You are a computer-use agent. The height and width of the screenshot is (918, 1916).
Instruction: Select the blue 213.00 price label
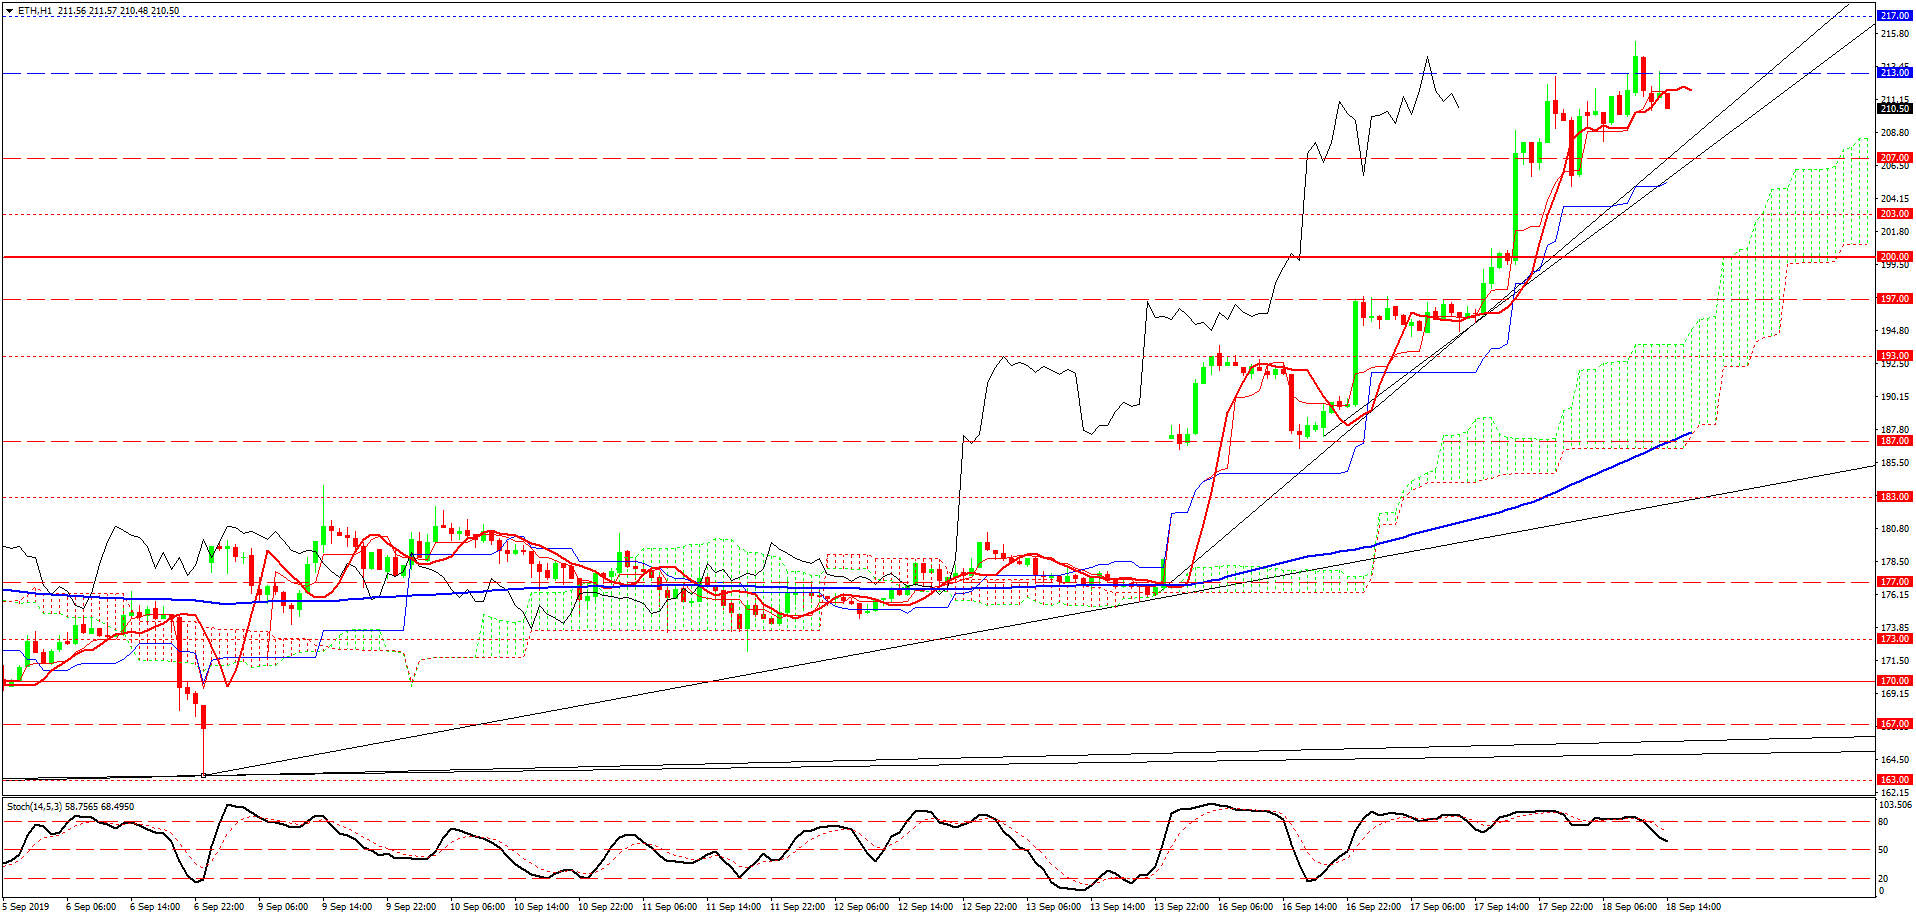click(1895, 73)
